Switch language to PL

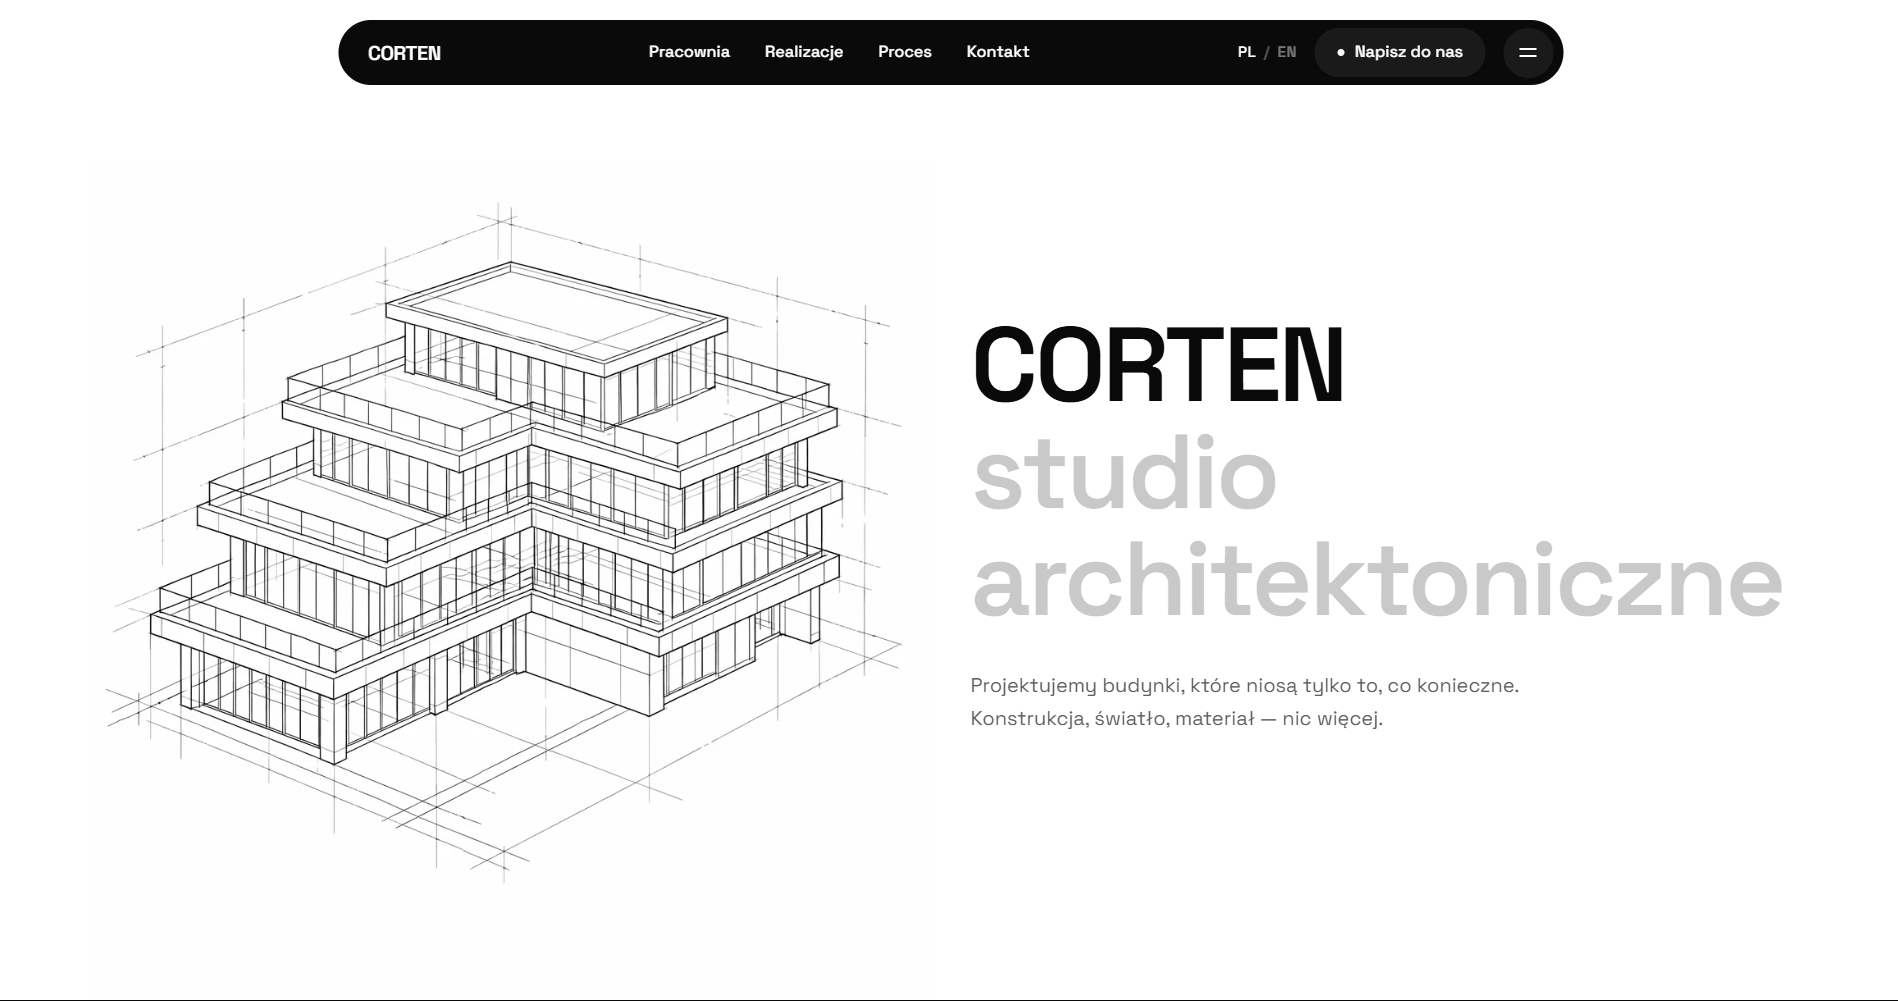pos(1246,52)
